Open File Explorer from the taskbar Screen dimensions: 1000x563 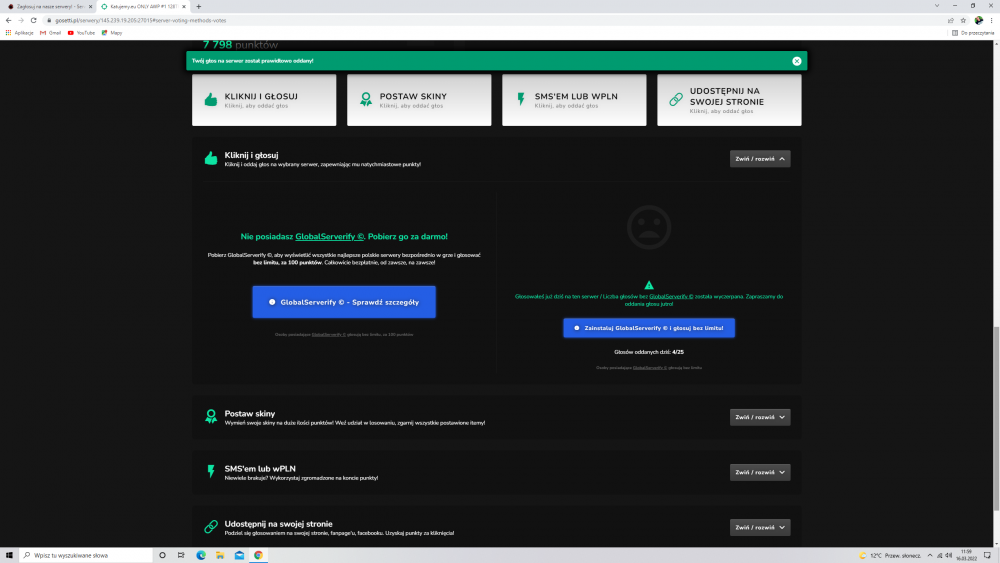click(x=220, y=555)
